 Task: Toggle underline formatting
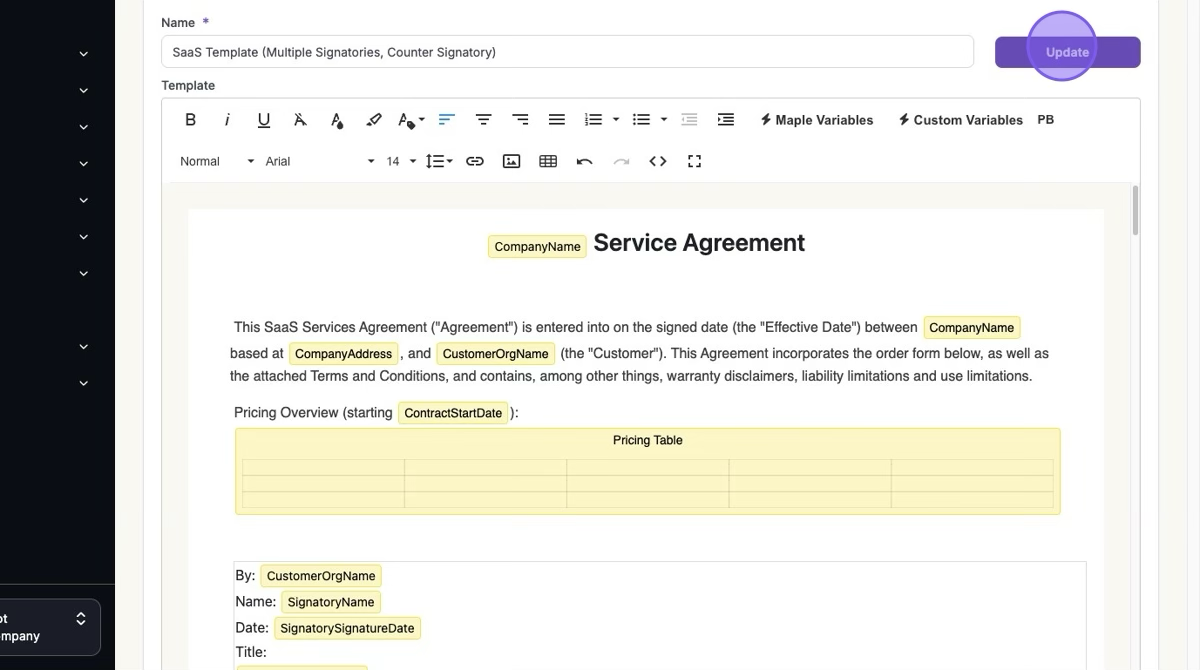click(264, 120)
